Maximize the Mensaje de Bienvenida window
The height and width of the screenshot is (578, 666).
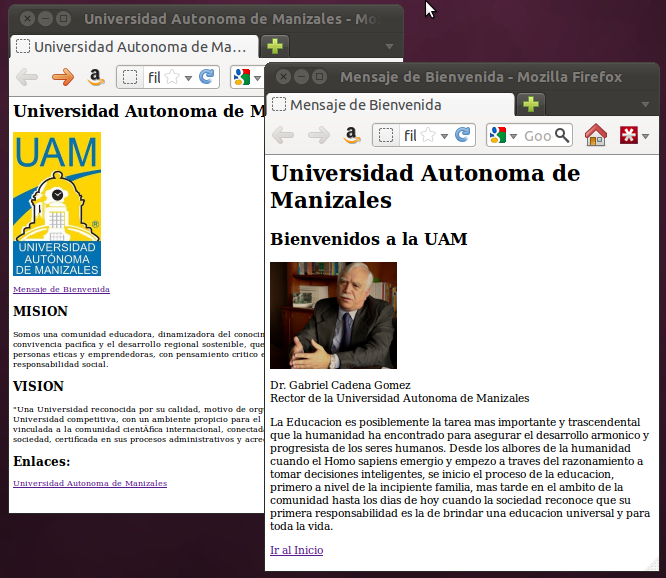click(319, 77)
